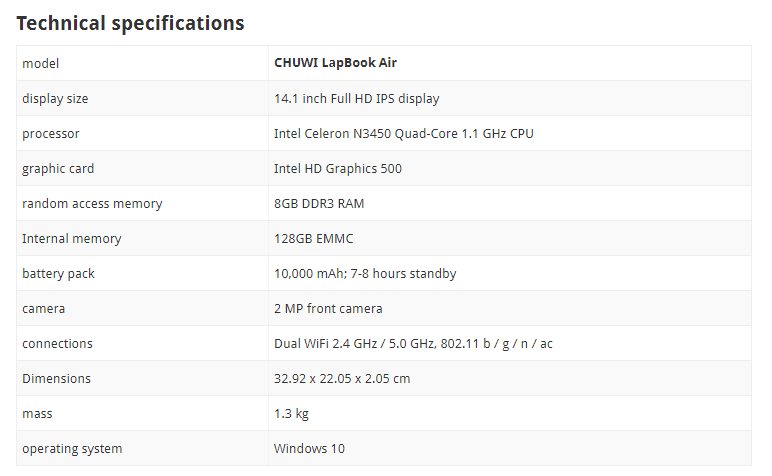
Task: Click the Dimensions value 32.92 x 22.05 x 2.05 cm
Action: 342,379
